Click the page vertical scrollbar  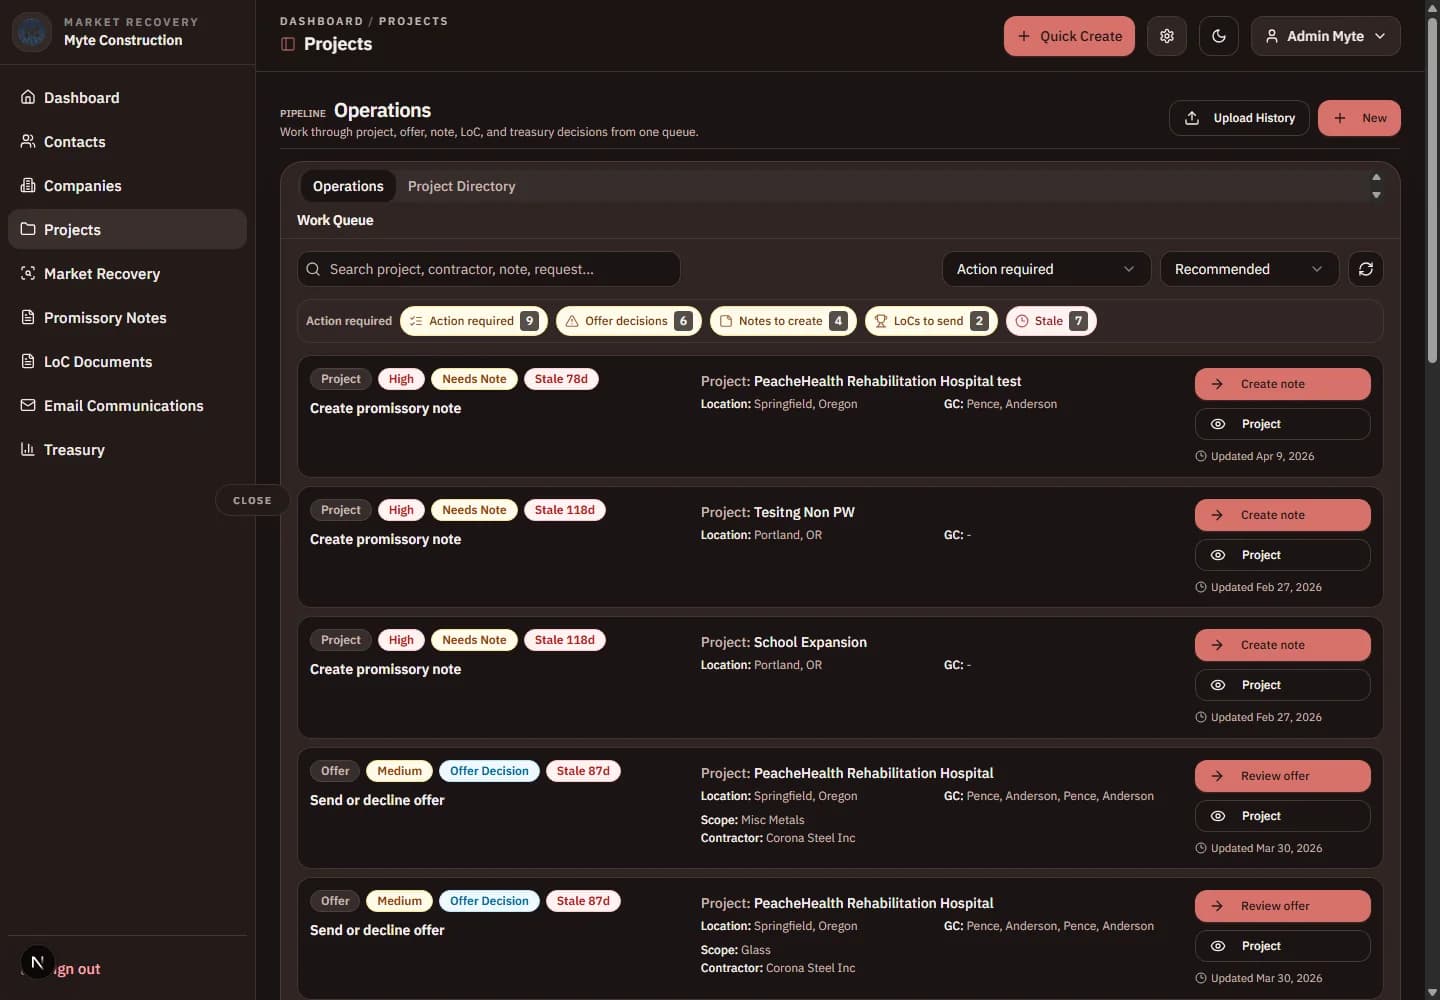(x=1432, y=190)
